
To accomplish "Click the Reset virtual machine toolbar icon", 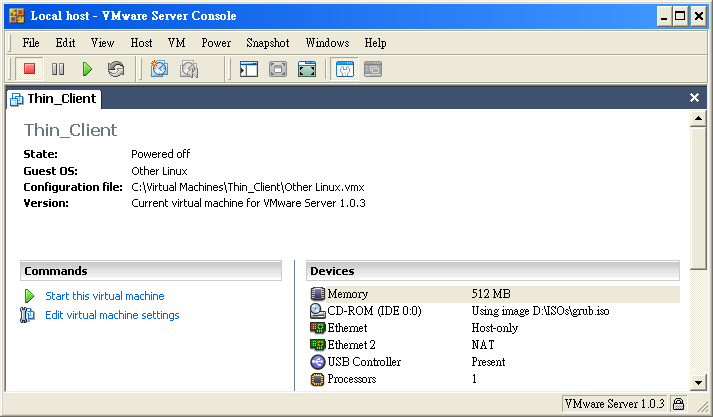I will coord(115,69).
